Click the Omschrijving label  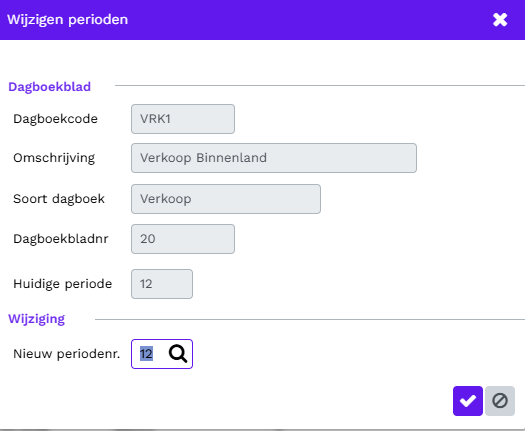[54, 158]
